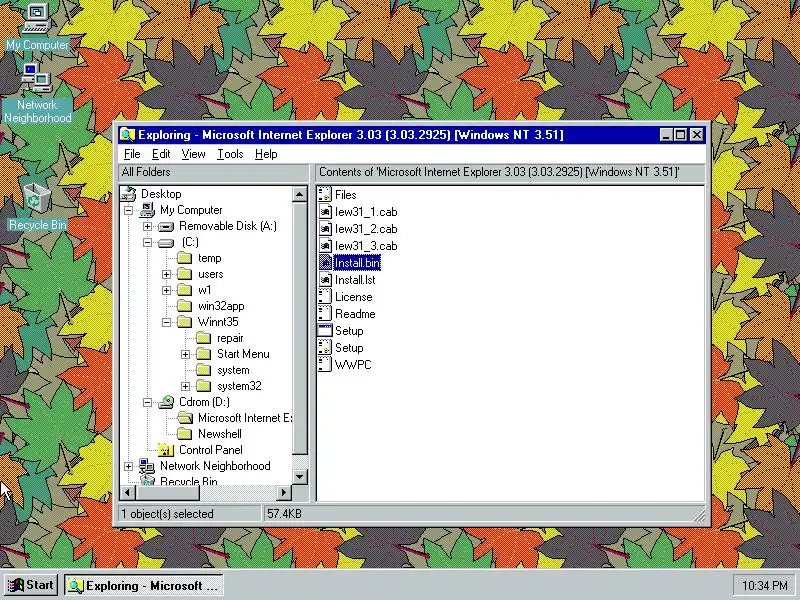
Task: Collapse the My Computer tree node
Action: point(129,210)
